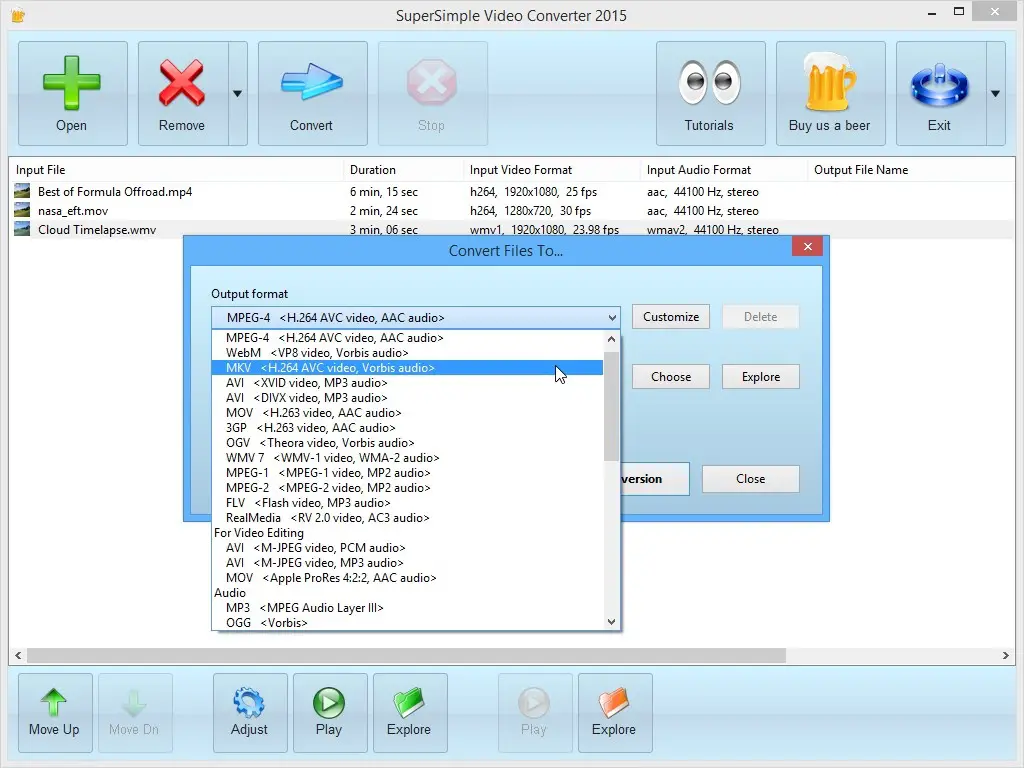Select WMV 7 WMV-1 video option

pyautogui.click(x=407, y=458)
